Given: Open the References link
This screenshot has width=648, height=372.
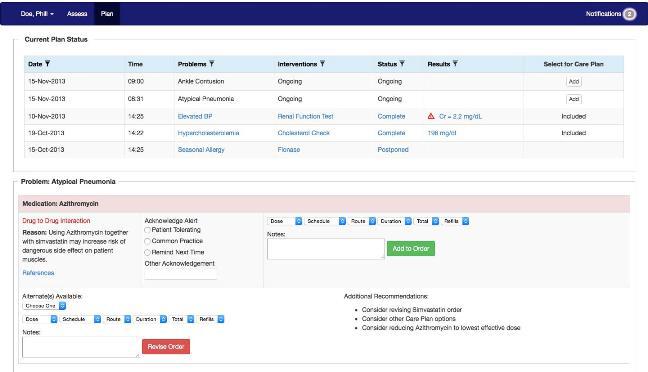Looking at the screenshot, I should pyautogui.click(x=38, y=273).
